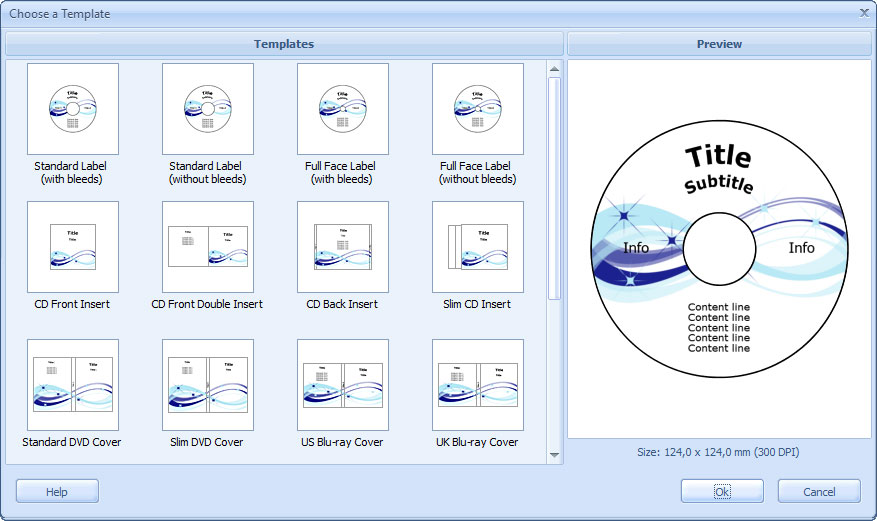Viewport: 877px width, 521px height.
Task: Click the disc label preview image
Action: point(719,249)
